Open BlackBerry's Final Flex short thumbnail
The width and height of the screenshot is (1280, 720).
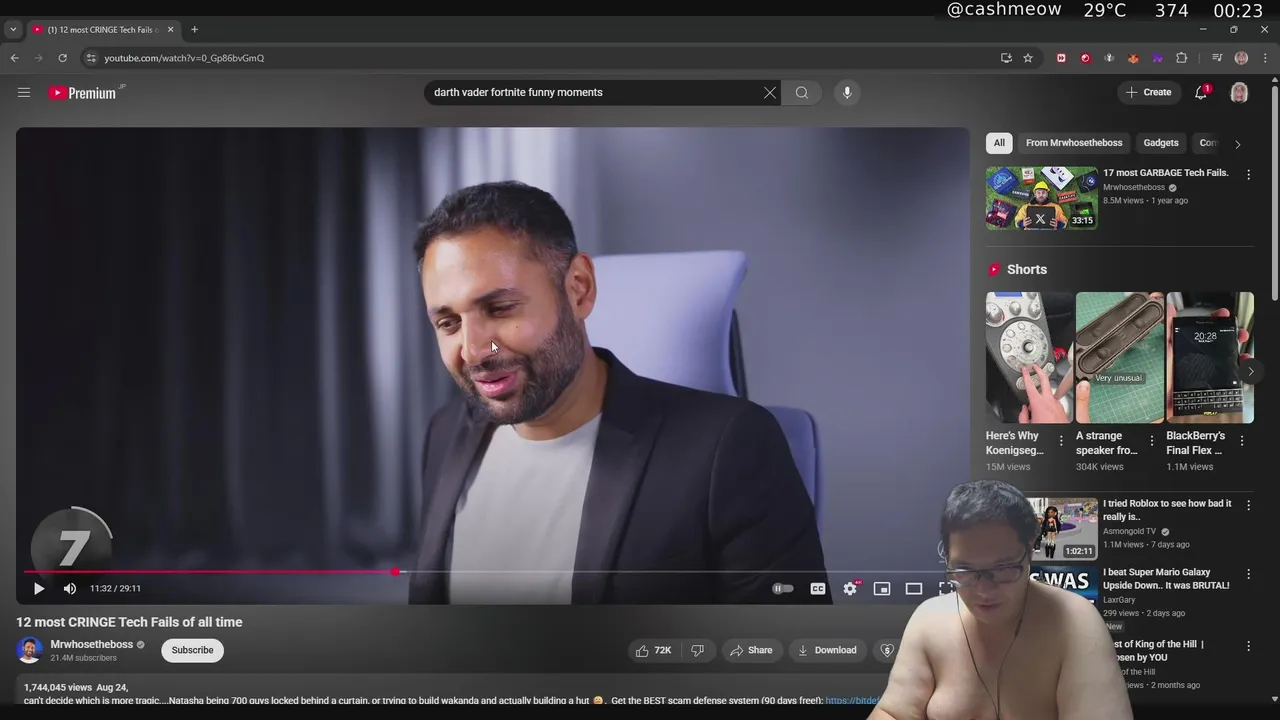point(1209,357)
